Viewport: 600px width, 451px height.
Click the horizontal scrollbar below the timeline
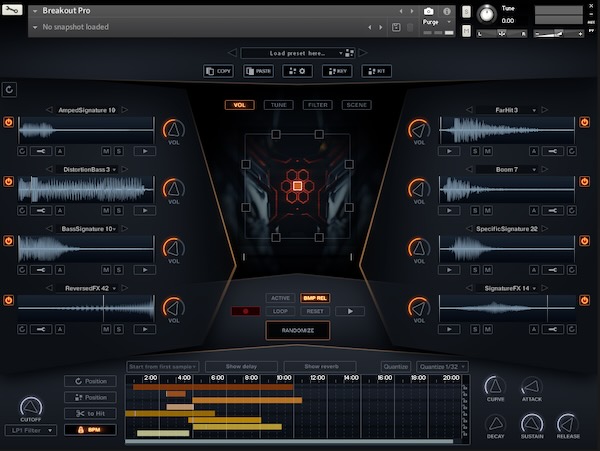pos(289,441)
